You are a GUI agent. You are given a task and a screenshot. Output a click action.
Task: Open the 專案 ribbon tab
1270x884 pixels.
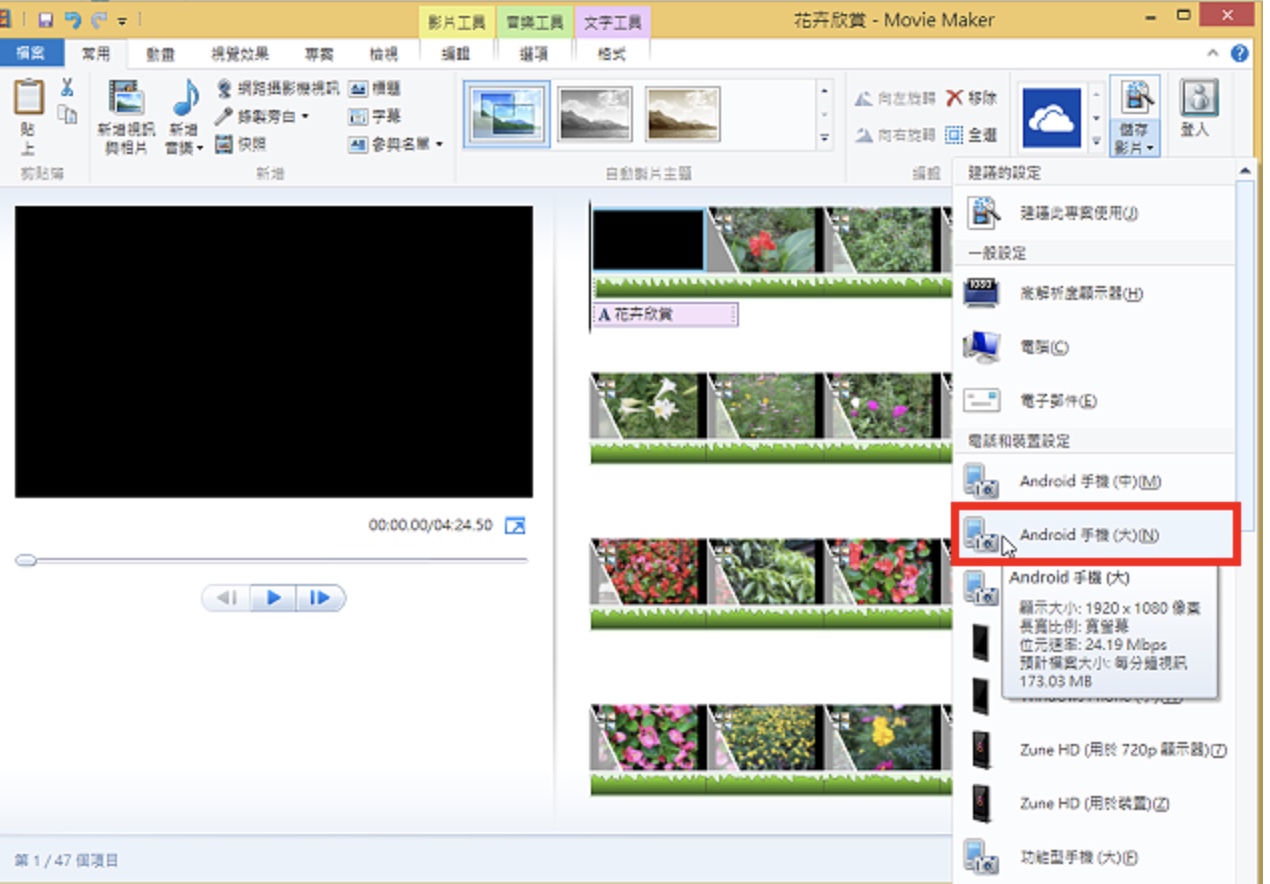click(319, 54)
